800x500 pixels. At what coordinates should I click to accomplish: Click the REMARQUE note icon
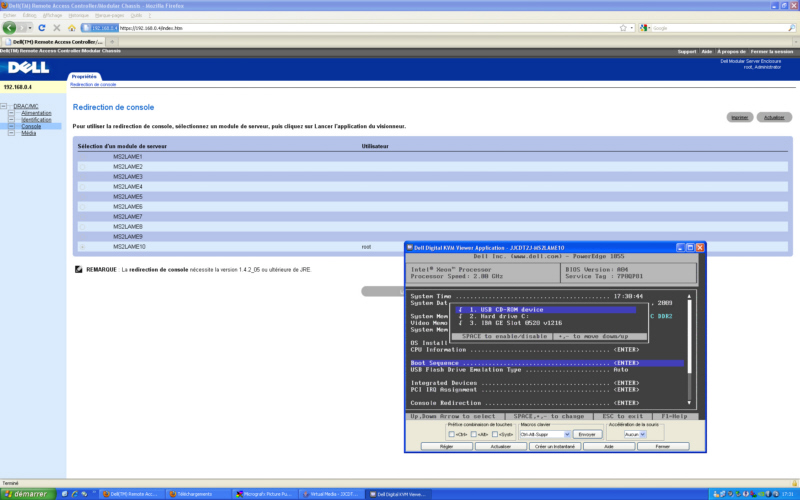79,269
